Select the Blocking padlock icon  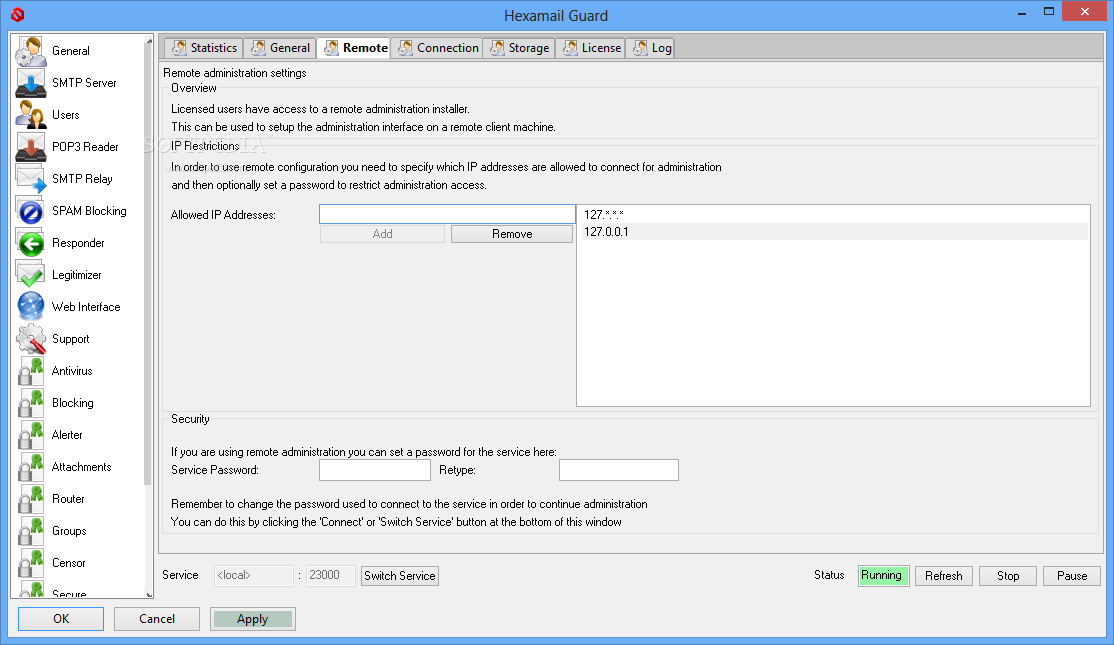pyautogui.click(x=31, y=403)
